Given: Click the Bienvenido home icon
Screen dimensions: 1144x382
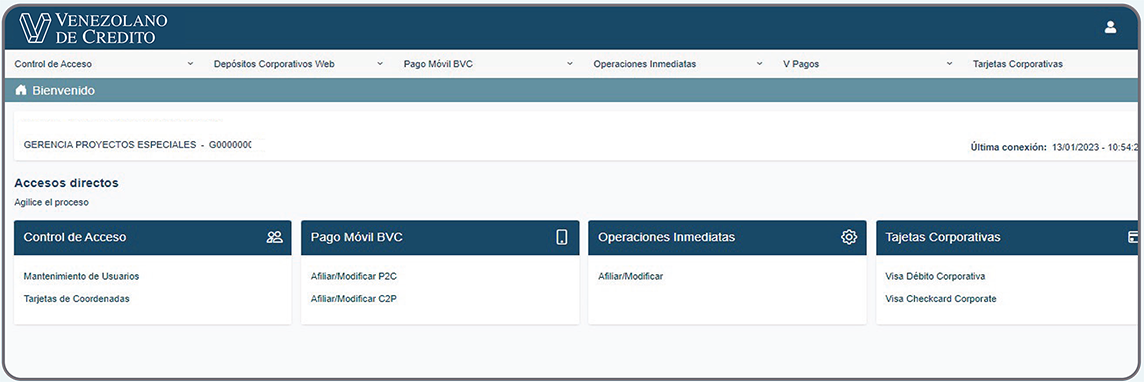Looking at the screenshot, I should tap(20, 90).
